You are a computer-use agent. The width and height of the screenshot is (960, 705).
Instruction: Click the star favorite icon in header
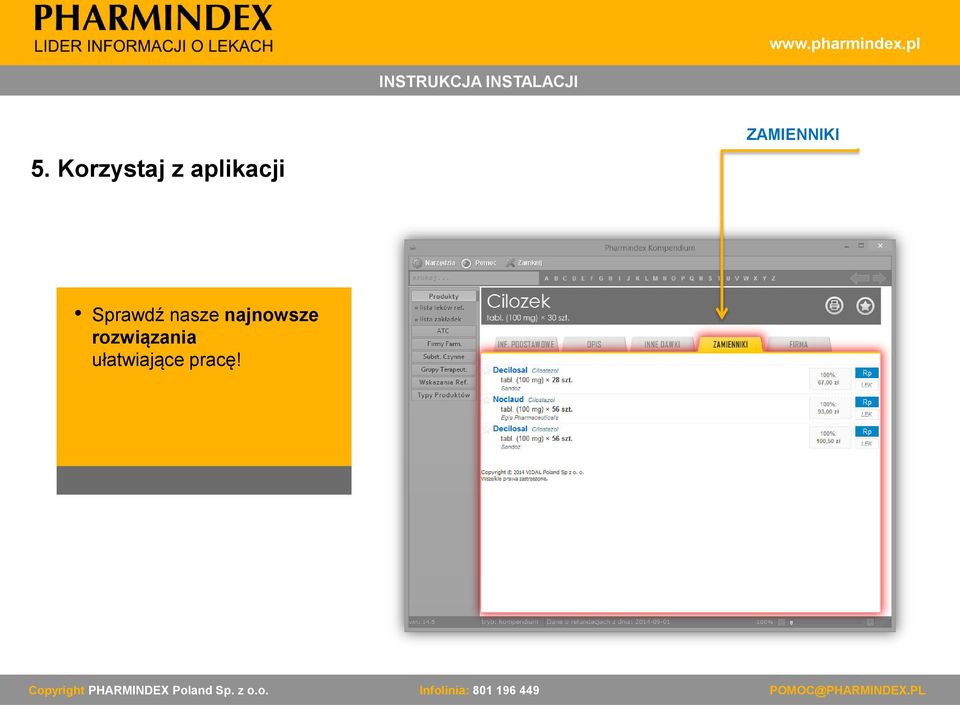[x=865, y=305]
